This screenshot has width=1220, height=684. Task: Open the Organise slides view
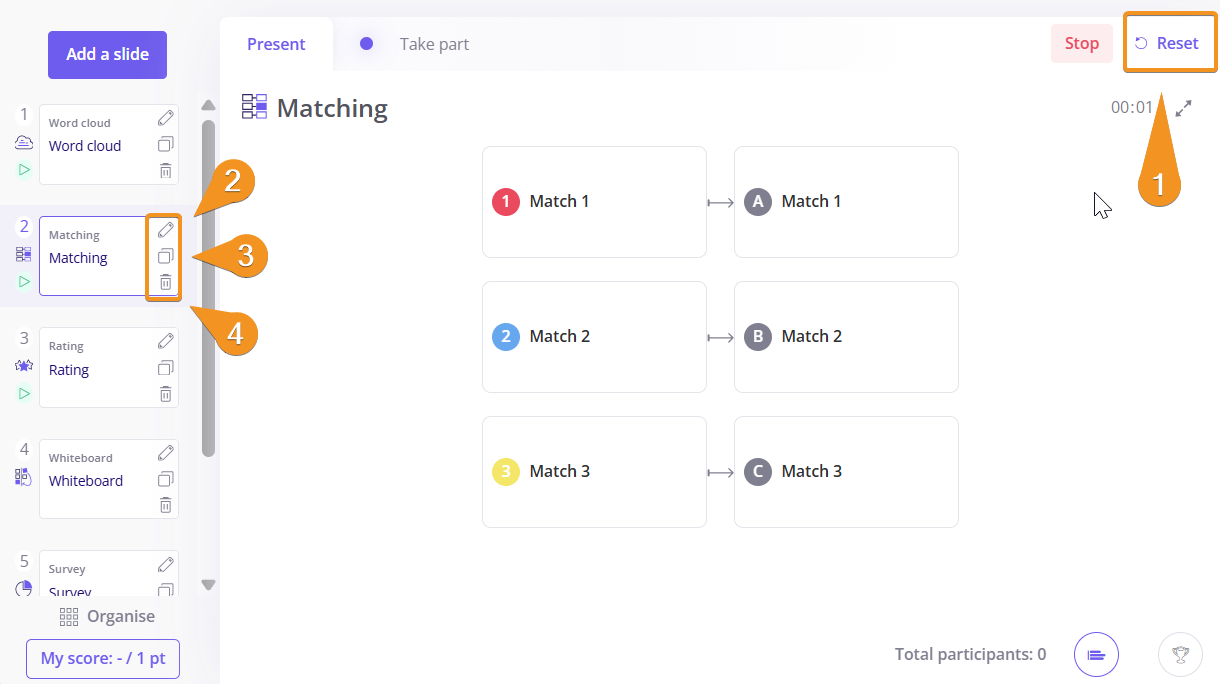[x=107, y=616]
